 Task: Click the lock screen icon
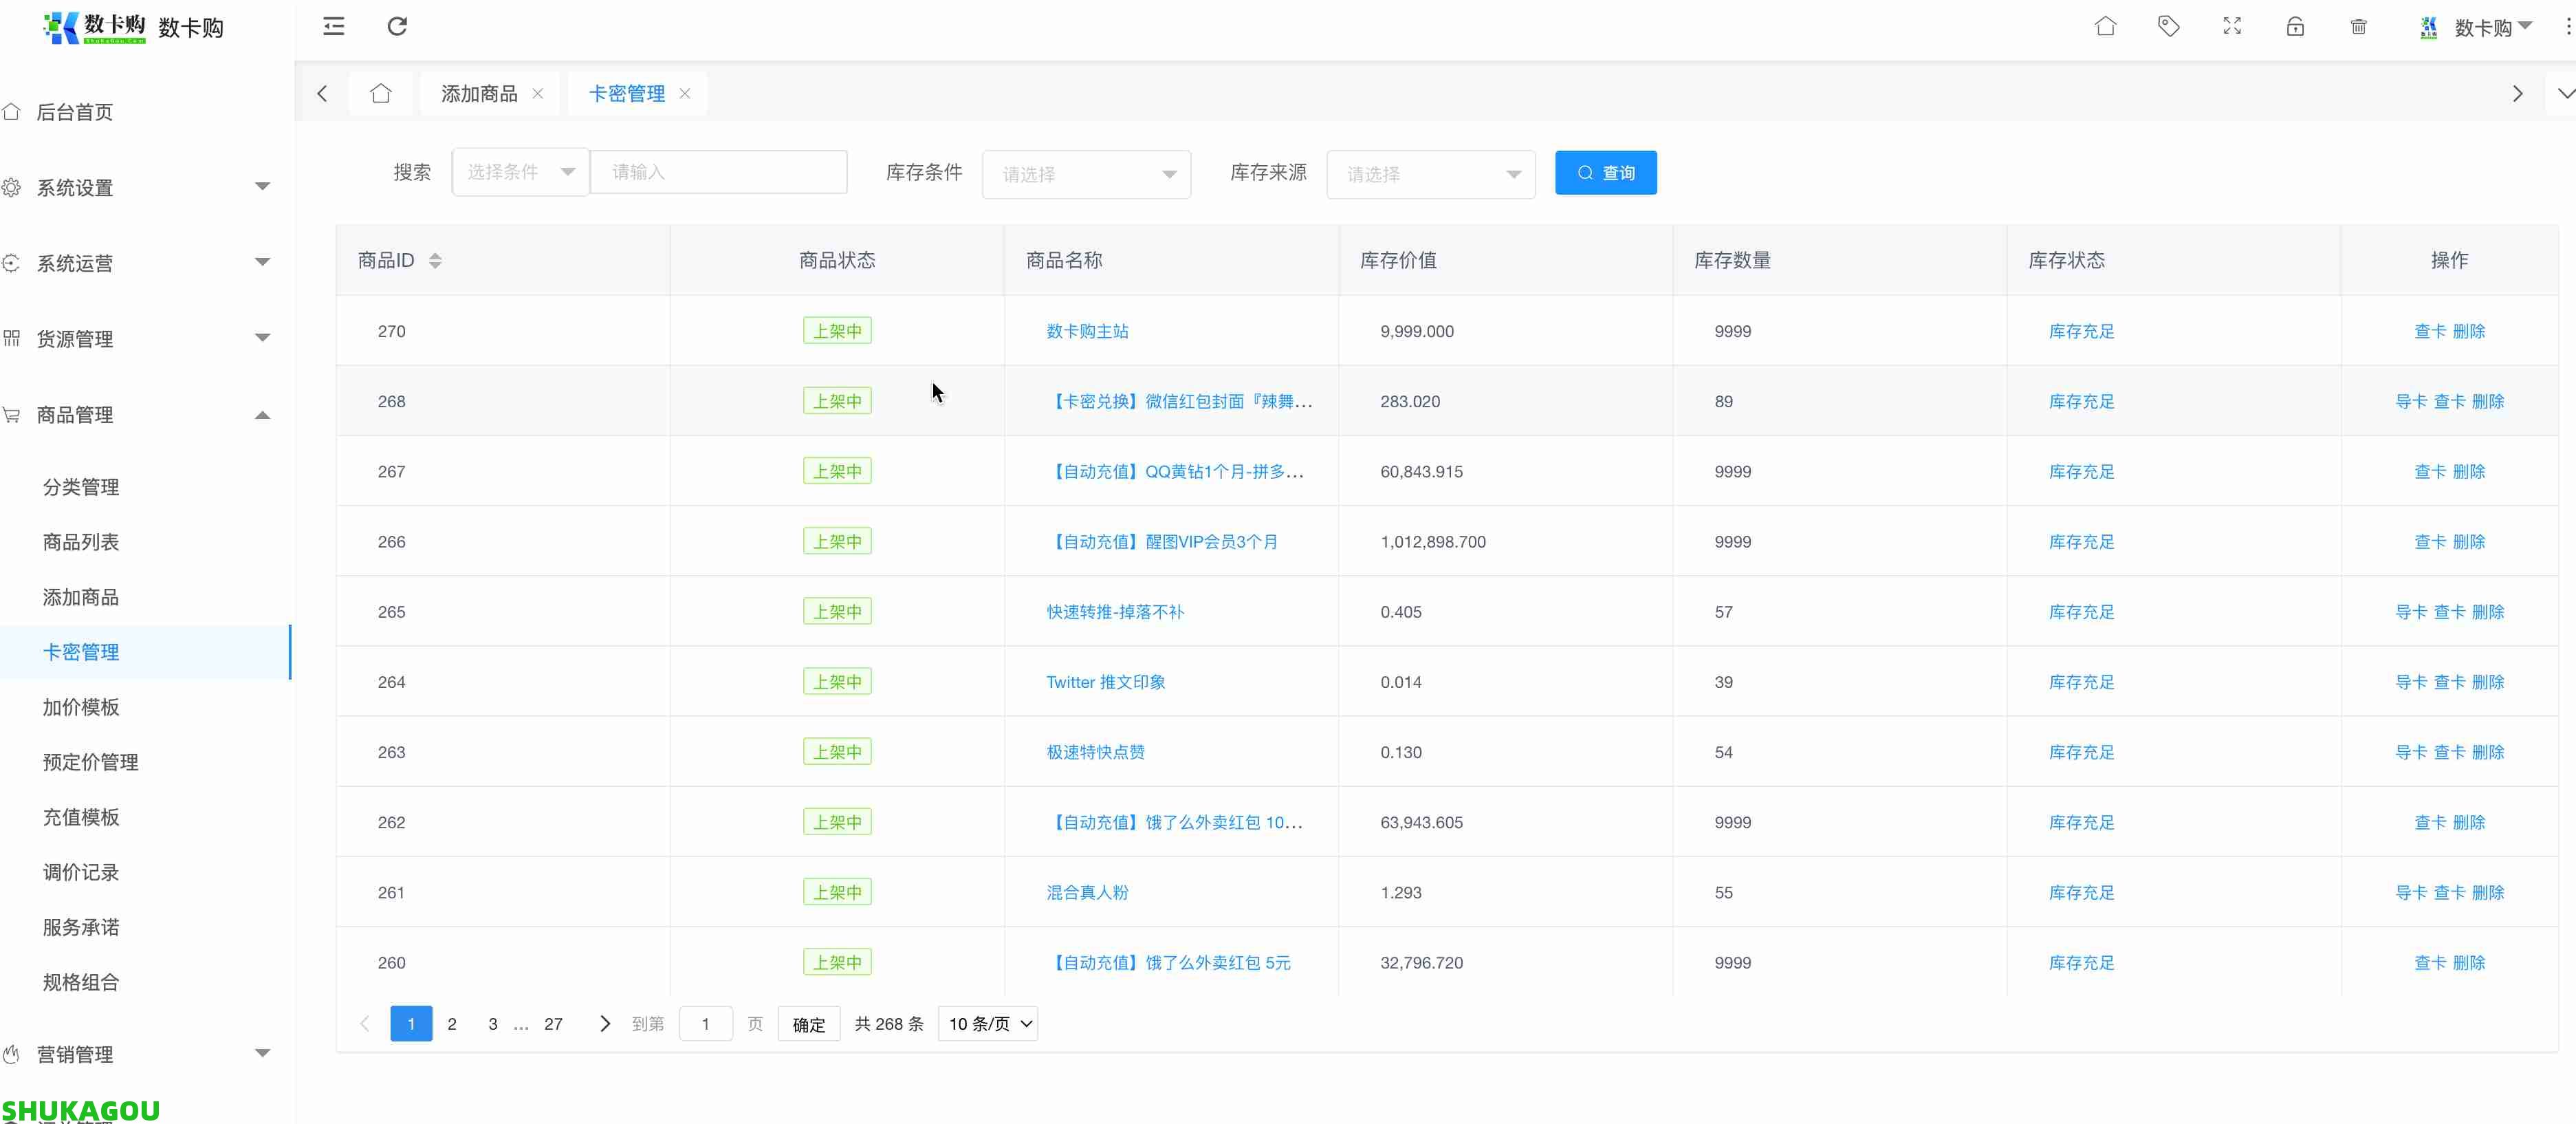[x=2295, y=27]
